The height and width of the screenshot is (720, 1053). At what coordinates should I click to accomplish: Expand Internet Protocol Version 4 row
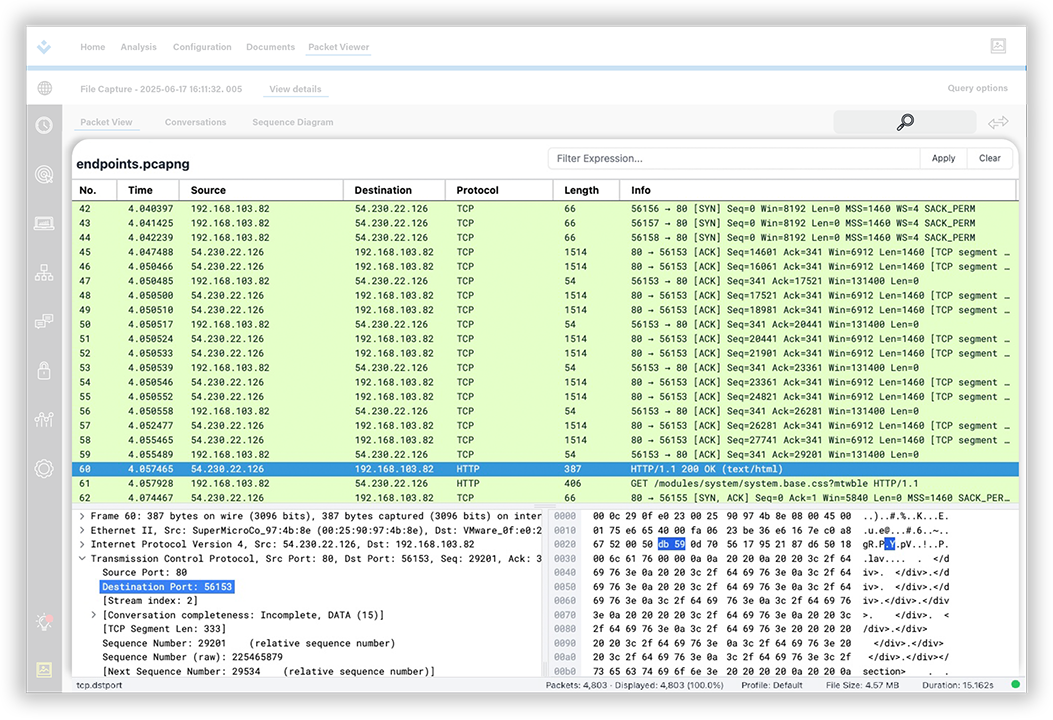(x=82, y=544)
